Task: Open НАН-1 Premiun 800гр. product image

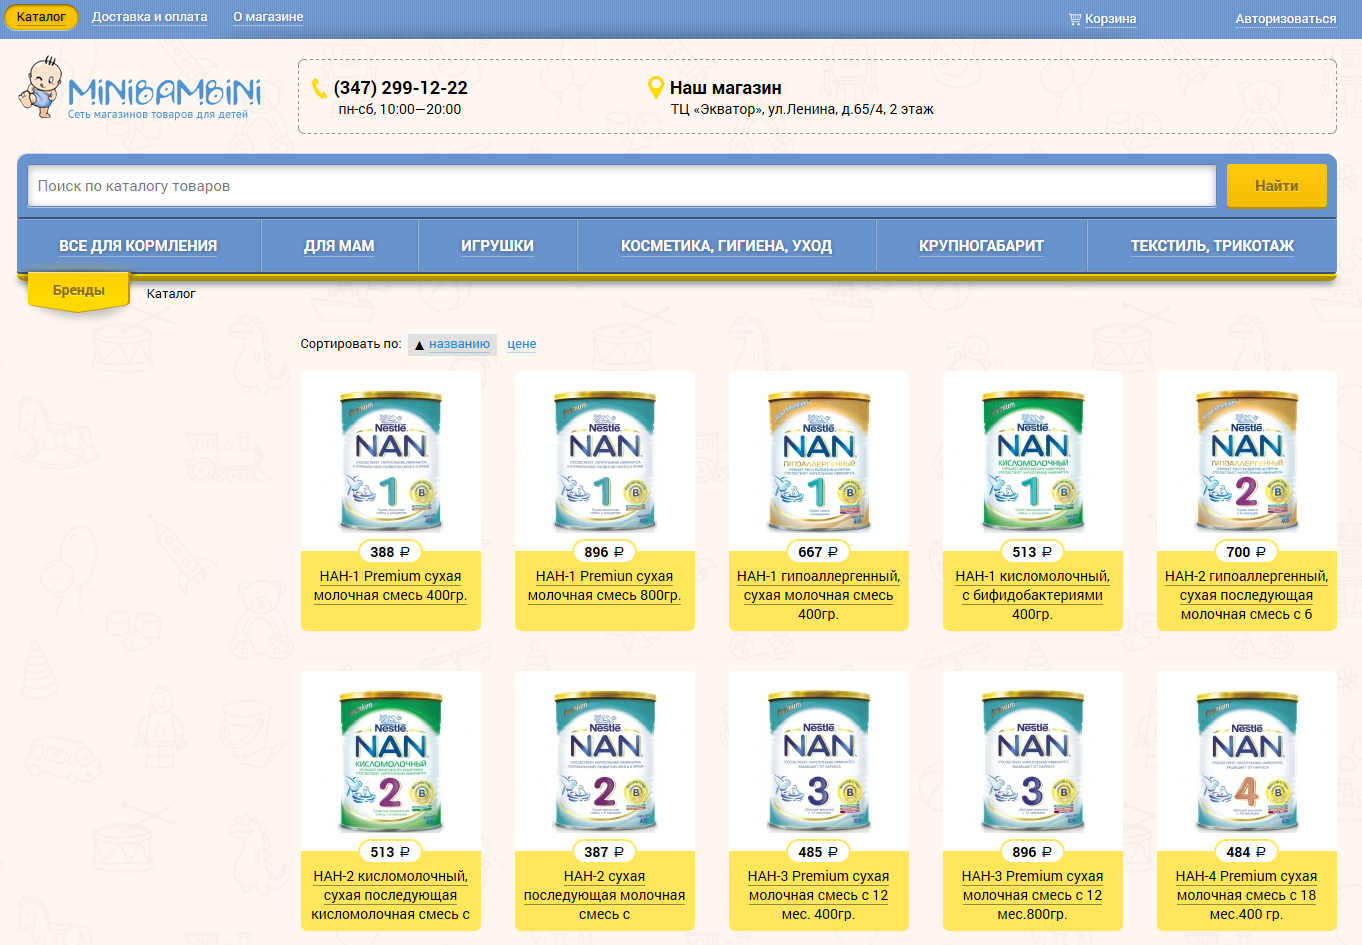Action: coord(605,460)
